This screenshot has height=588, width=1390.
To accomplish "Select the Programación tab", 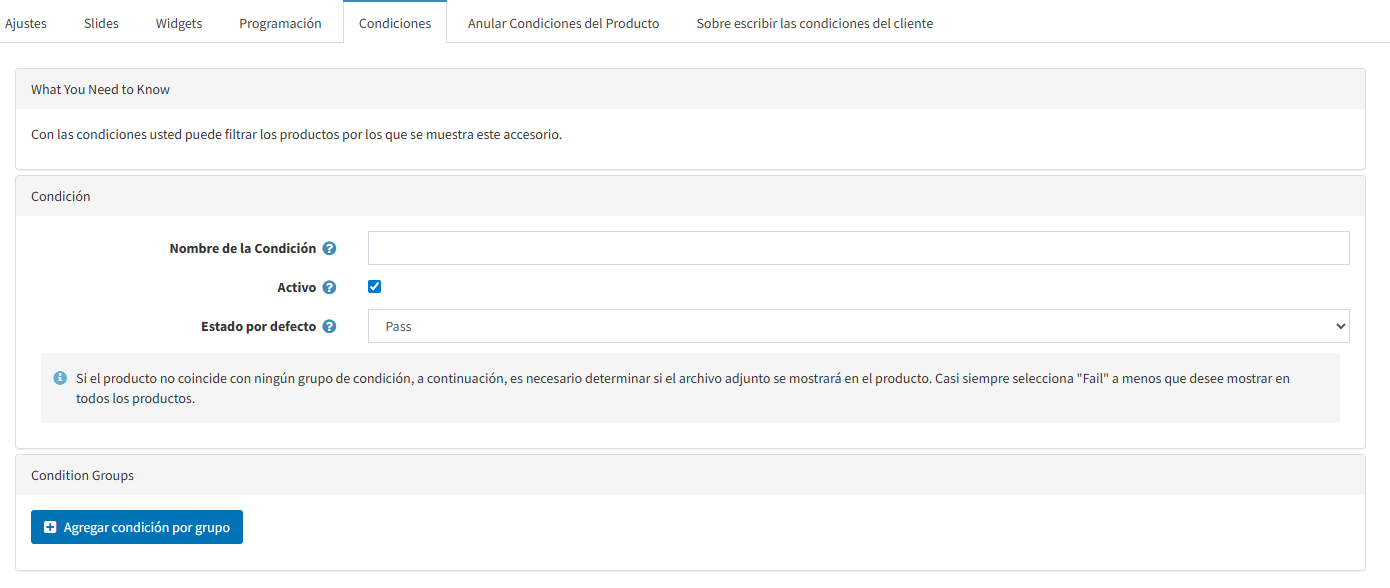I will pos(280,23).
